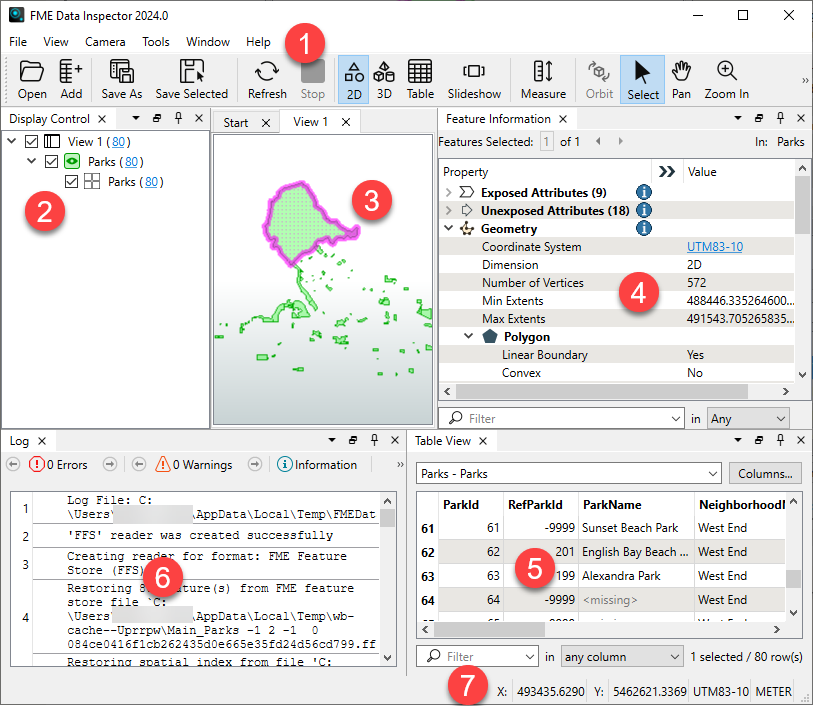Show info for Unexposed Attributes
Image resolution: width=813 pixels, height=706 pixels.
[x=643, y=210]
